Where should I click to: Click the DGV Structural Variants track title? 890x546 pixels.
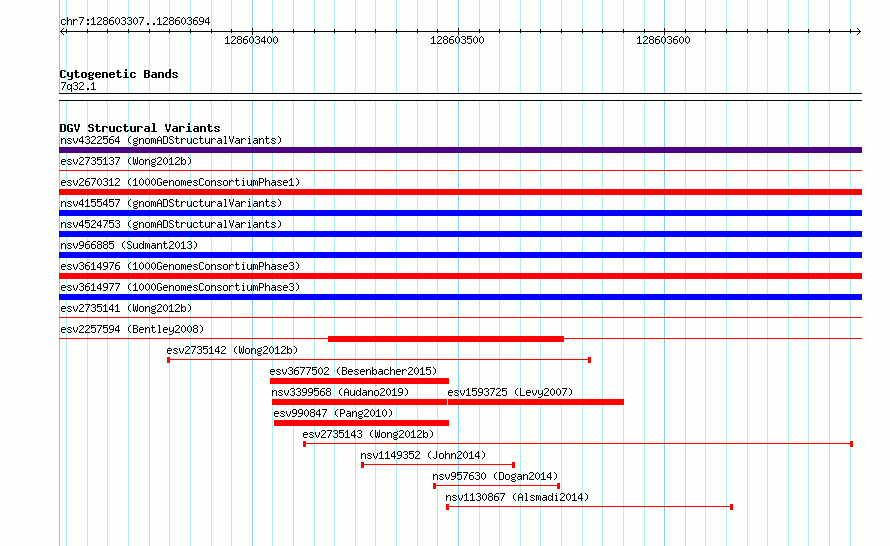(x=140, y=128)
